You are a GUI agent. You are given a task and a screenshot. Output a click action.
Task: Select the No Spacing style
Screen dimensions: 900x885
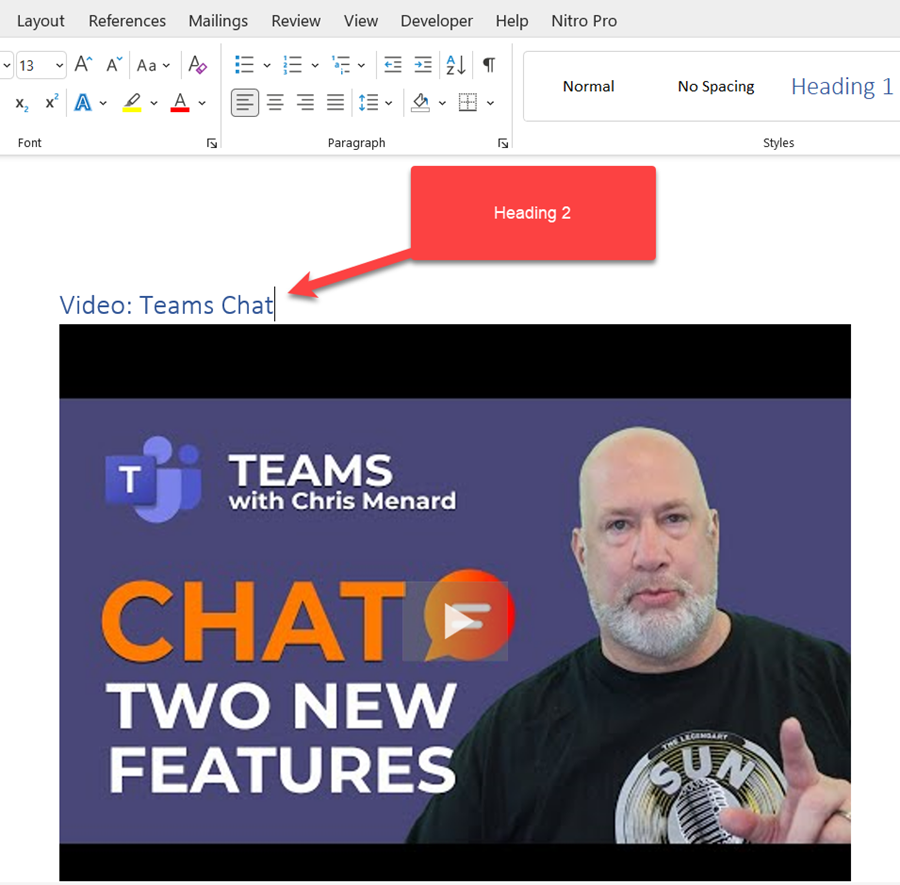715,87
